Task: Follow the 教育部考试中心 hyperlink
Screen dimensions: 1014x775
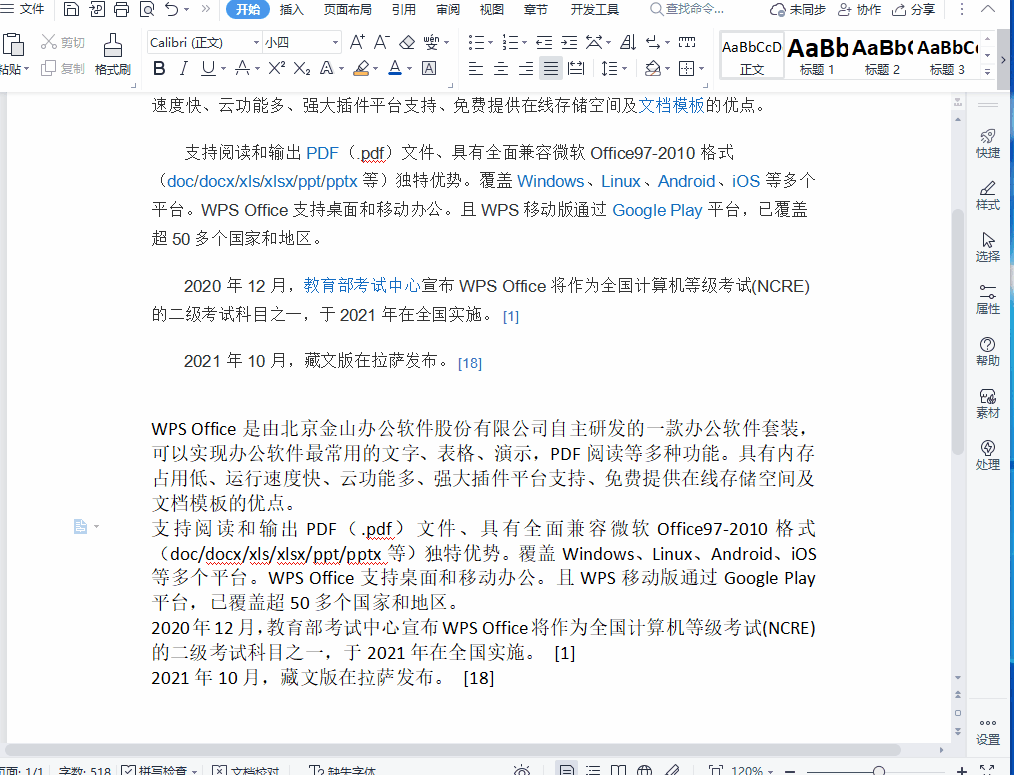Action: (x=362, y=285)
